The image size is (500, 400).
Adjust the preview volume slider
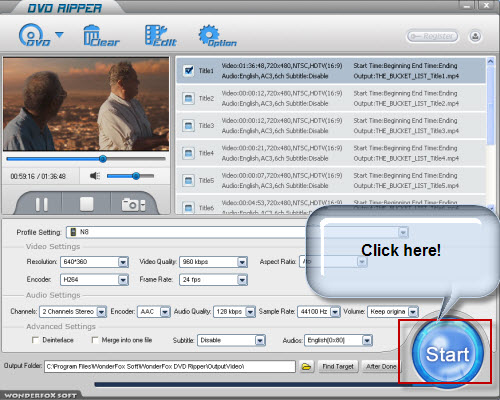pyautogui.click(x=130, y=176)
